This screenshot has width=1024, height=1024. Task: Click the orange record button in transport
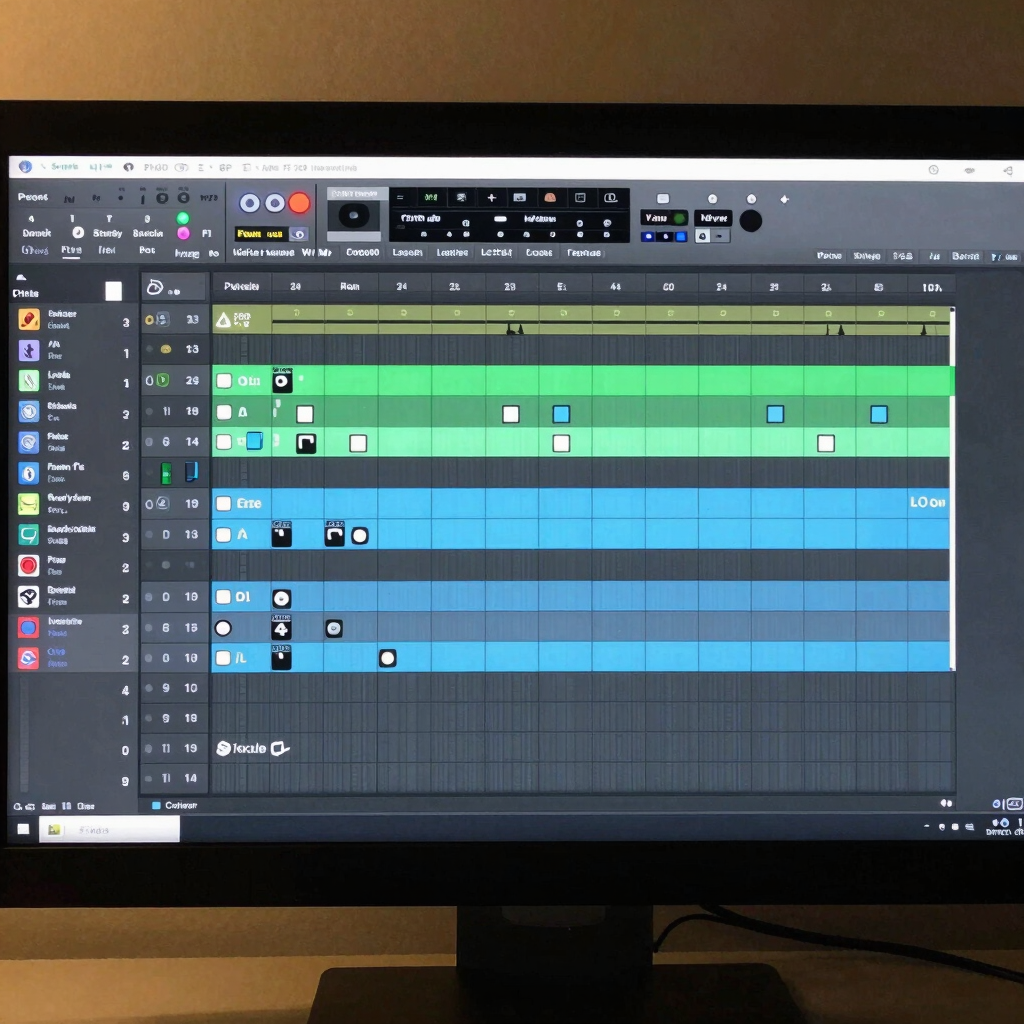[299, 203]
